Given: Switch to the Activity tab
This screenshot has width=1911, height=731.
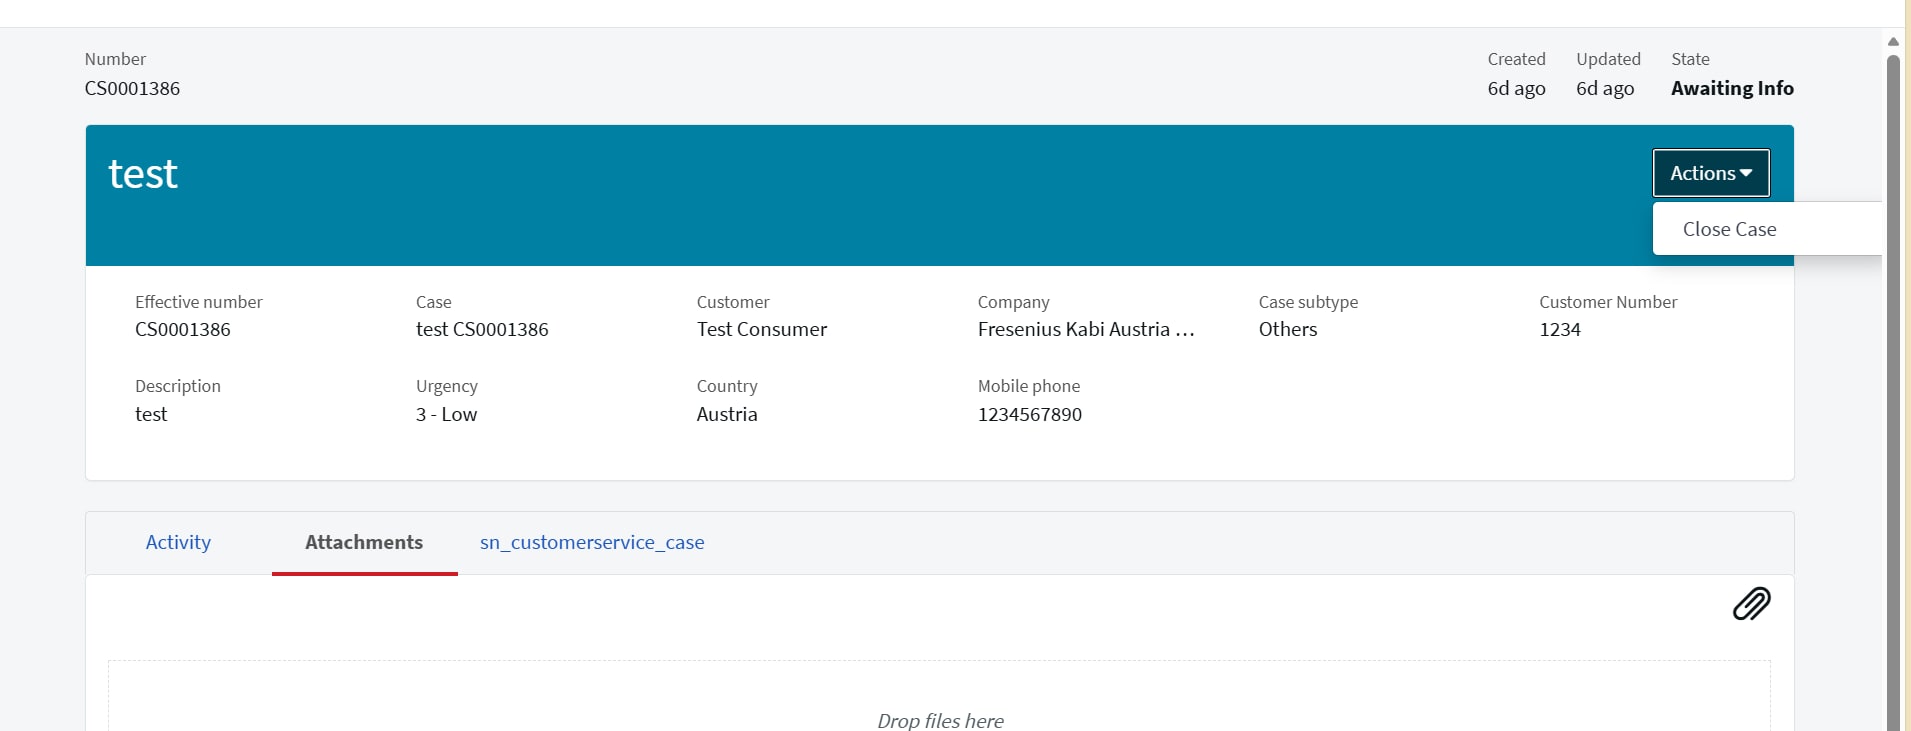Looking at the screenshot, I should (178, 542).
